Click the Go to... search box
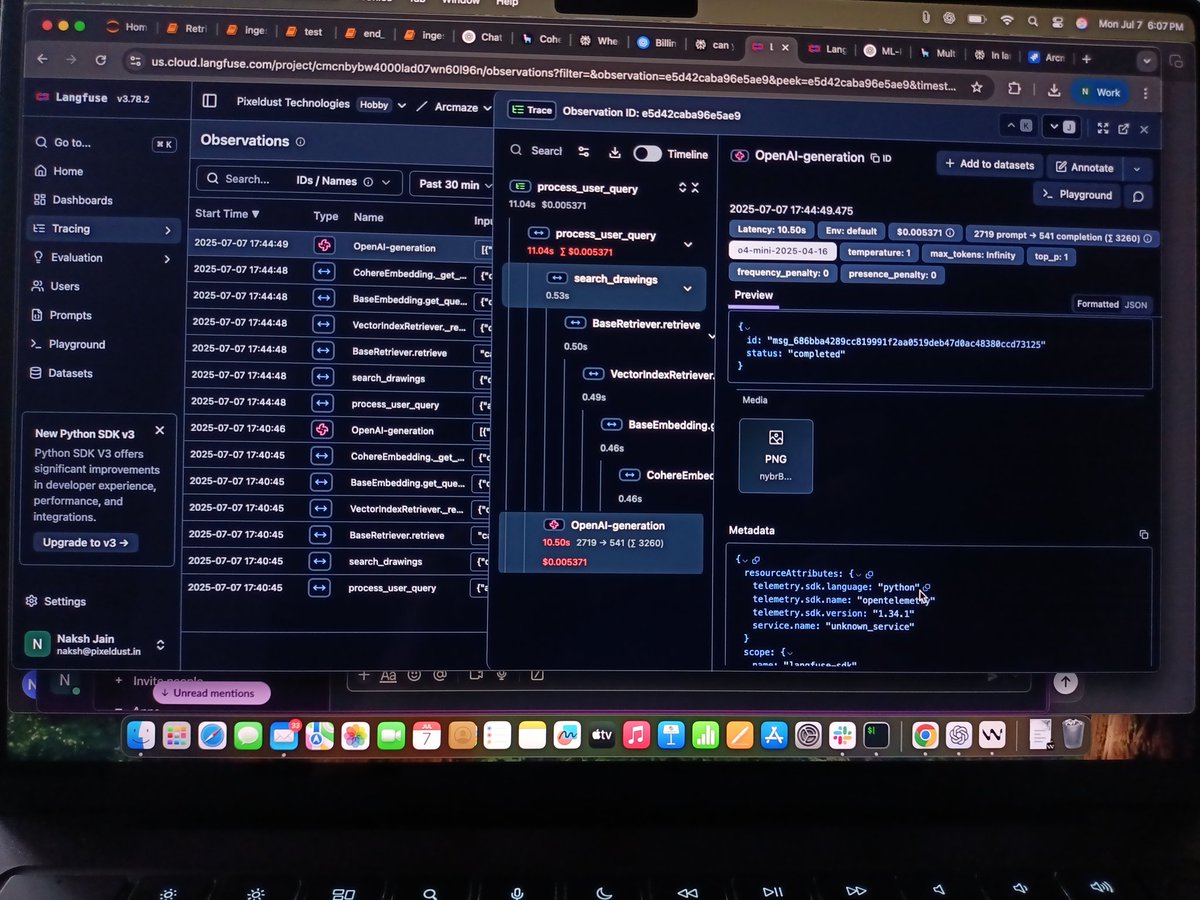Screen dimensions: 1200x900 [x=103, y=143]
